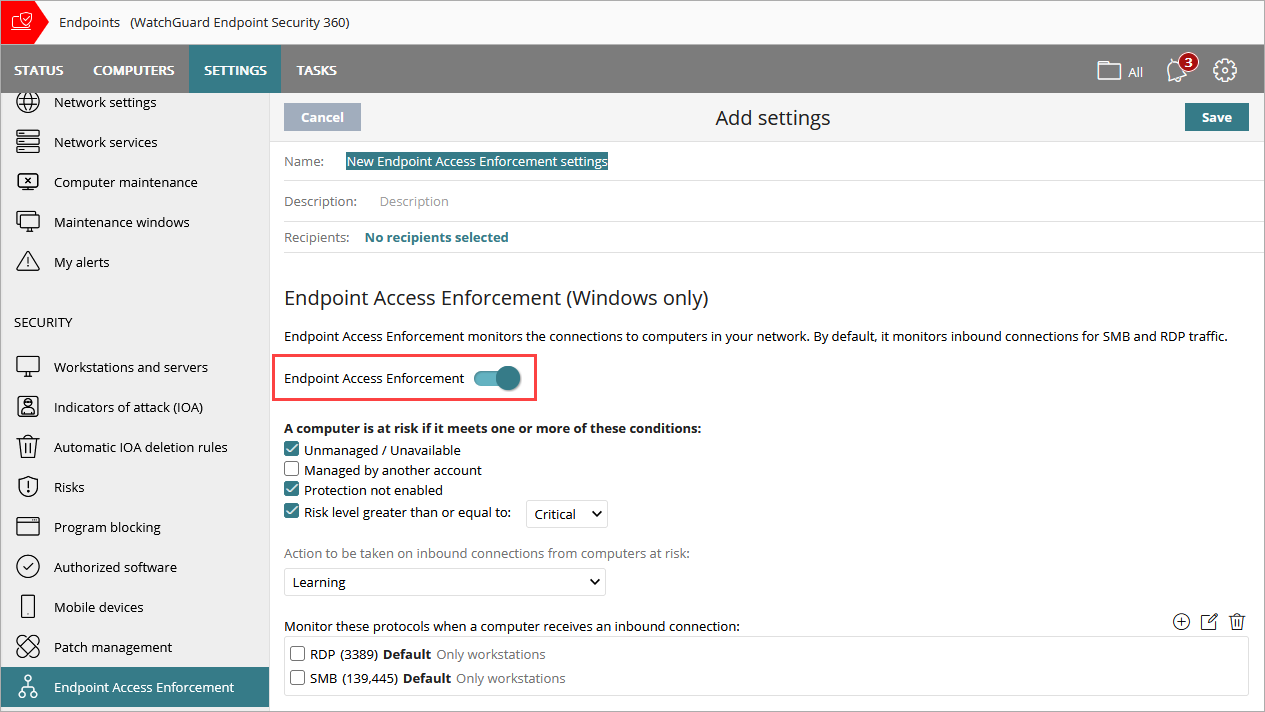Viewport: 1265px width, 712px height.
Task: Check Managed by another account
Action: 291,469
